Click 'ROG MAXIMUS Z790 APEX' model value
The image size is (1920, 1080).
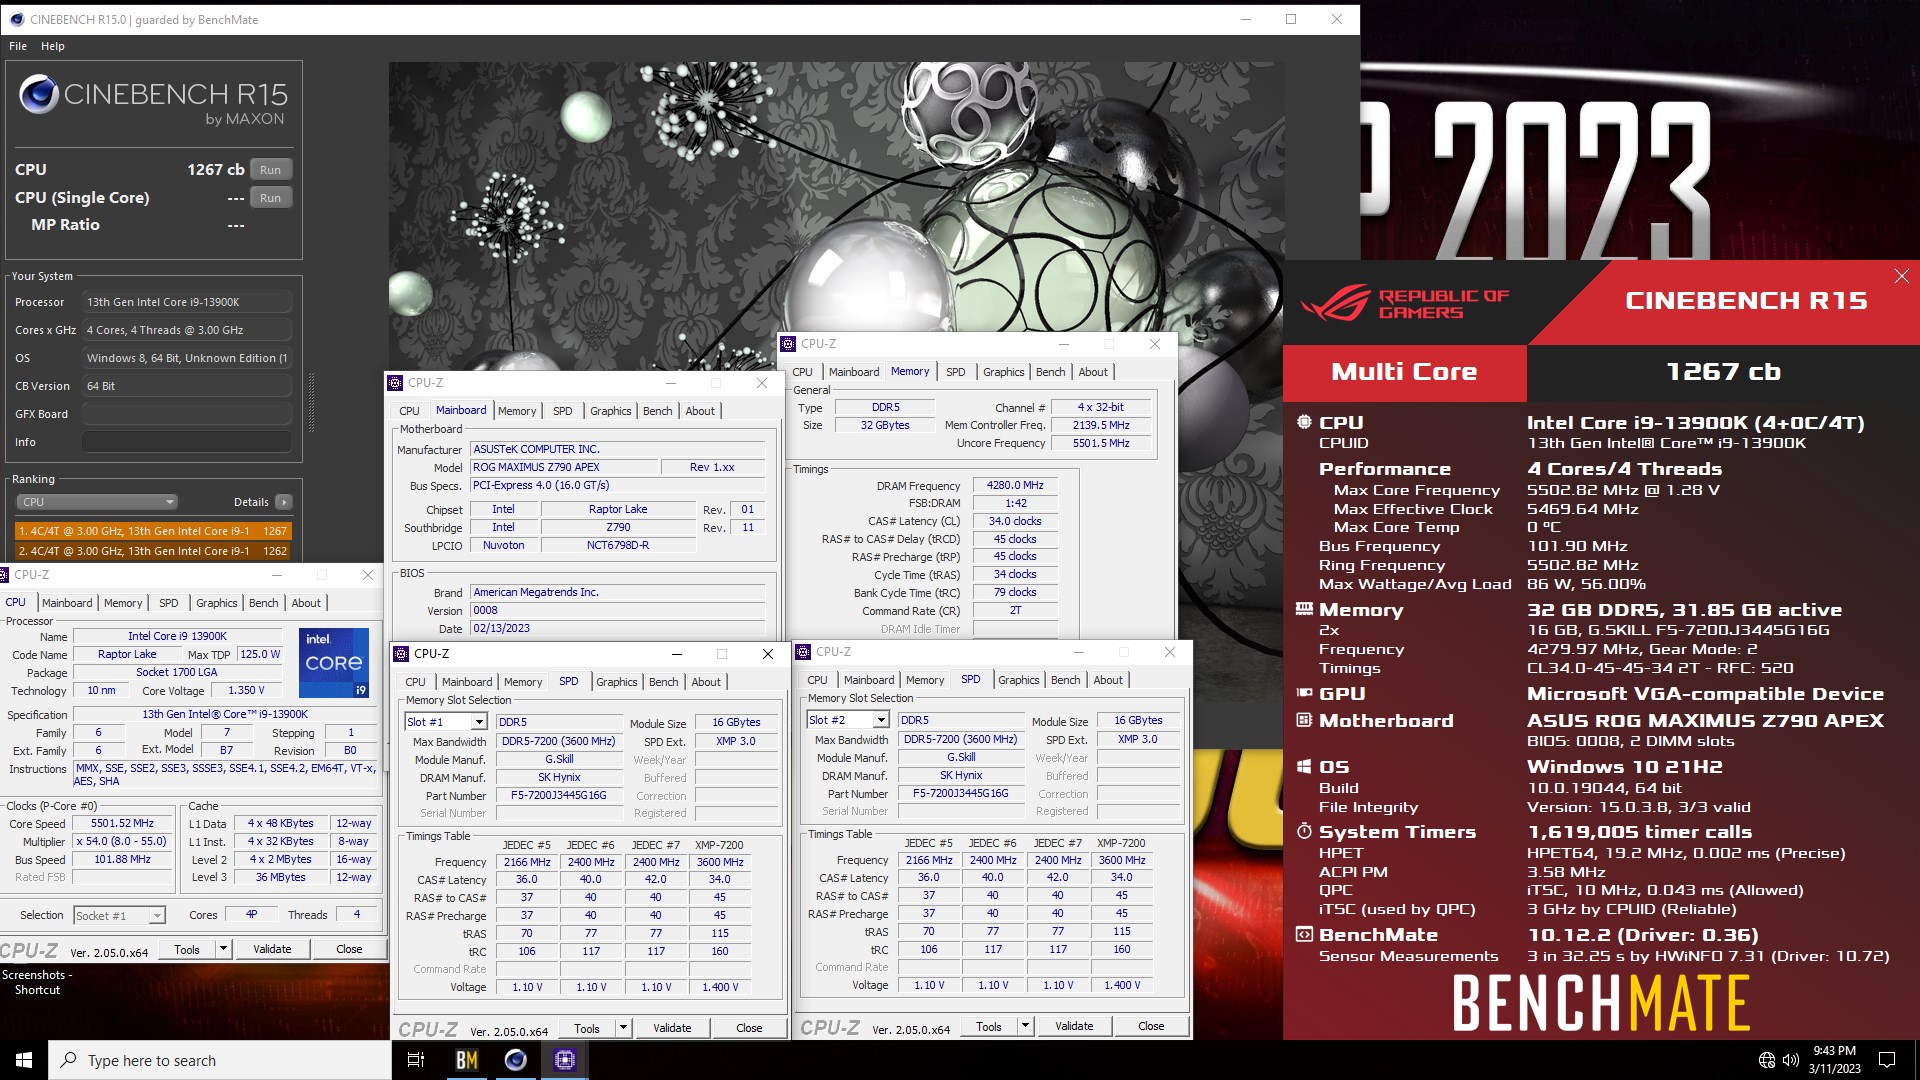click(x=564, y=467)
